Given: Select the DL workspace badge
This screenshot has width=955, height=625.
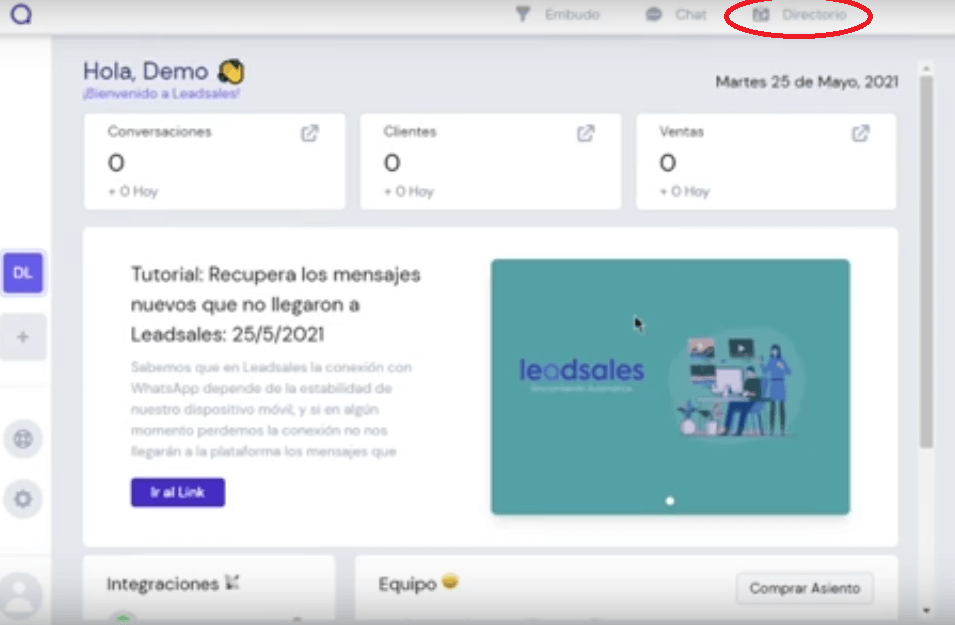Looking at the screenshot, I should click(23, 272).
